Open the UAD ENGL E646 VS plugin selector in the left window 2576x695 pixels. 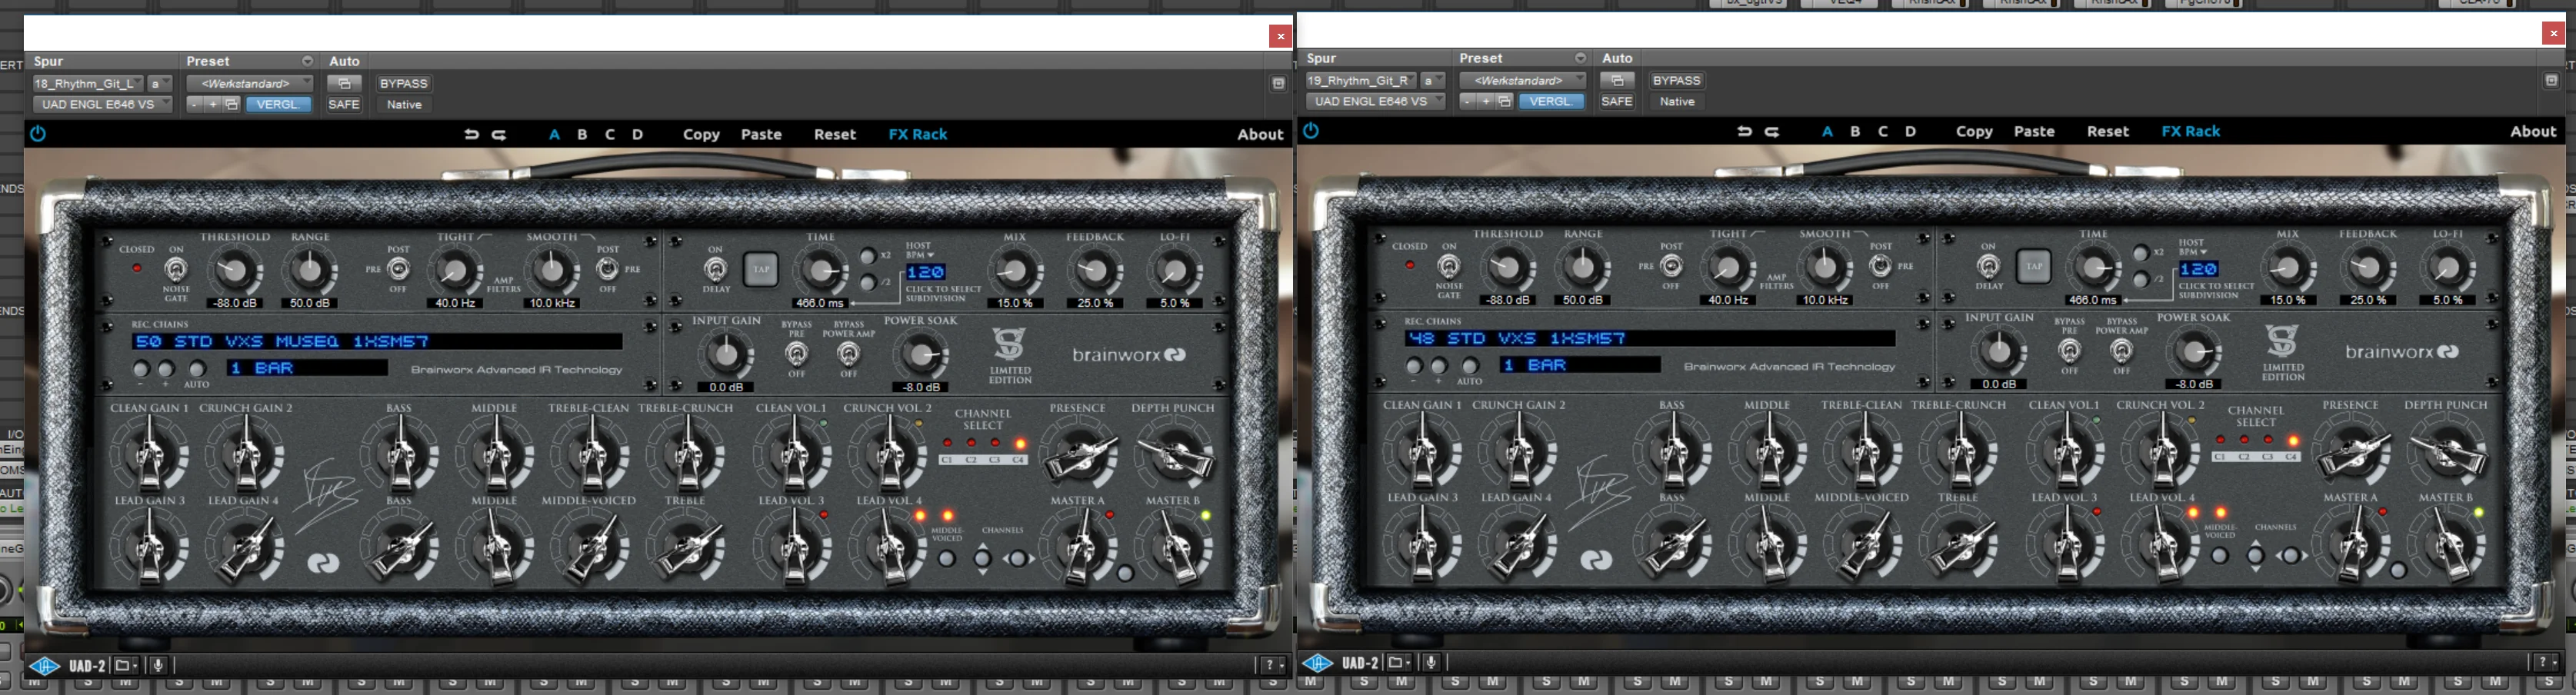coord(103,104)
